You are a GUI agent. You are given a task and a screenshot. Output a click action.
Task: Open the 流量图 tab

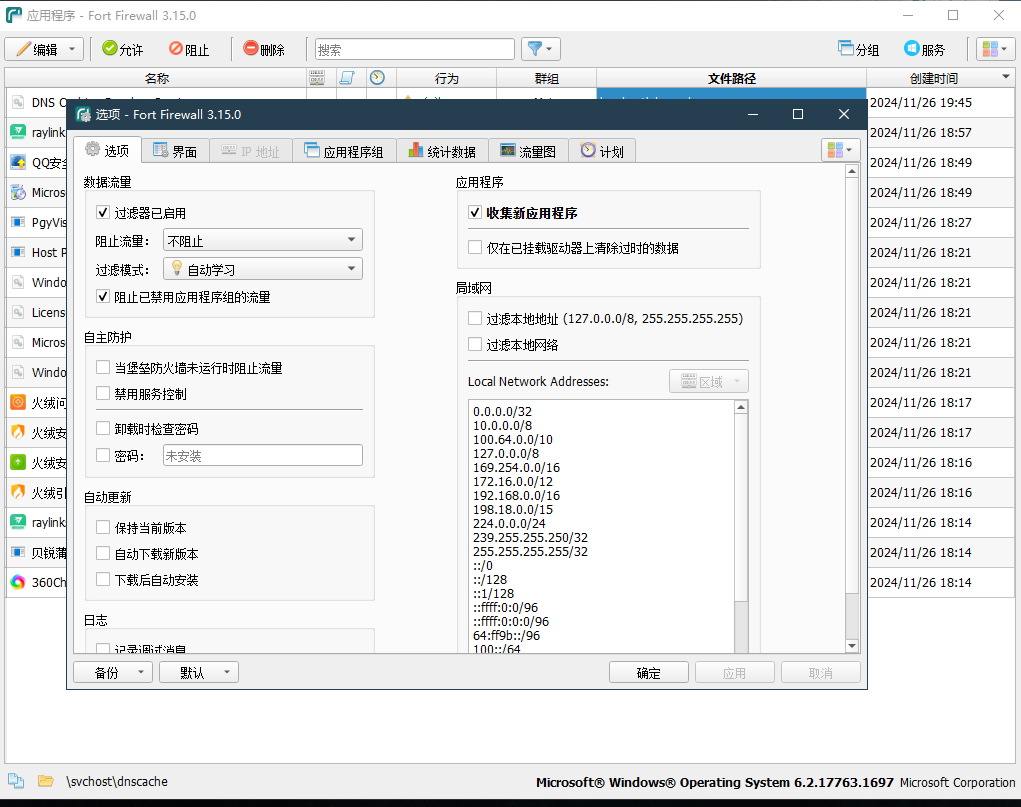(528, 152)
